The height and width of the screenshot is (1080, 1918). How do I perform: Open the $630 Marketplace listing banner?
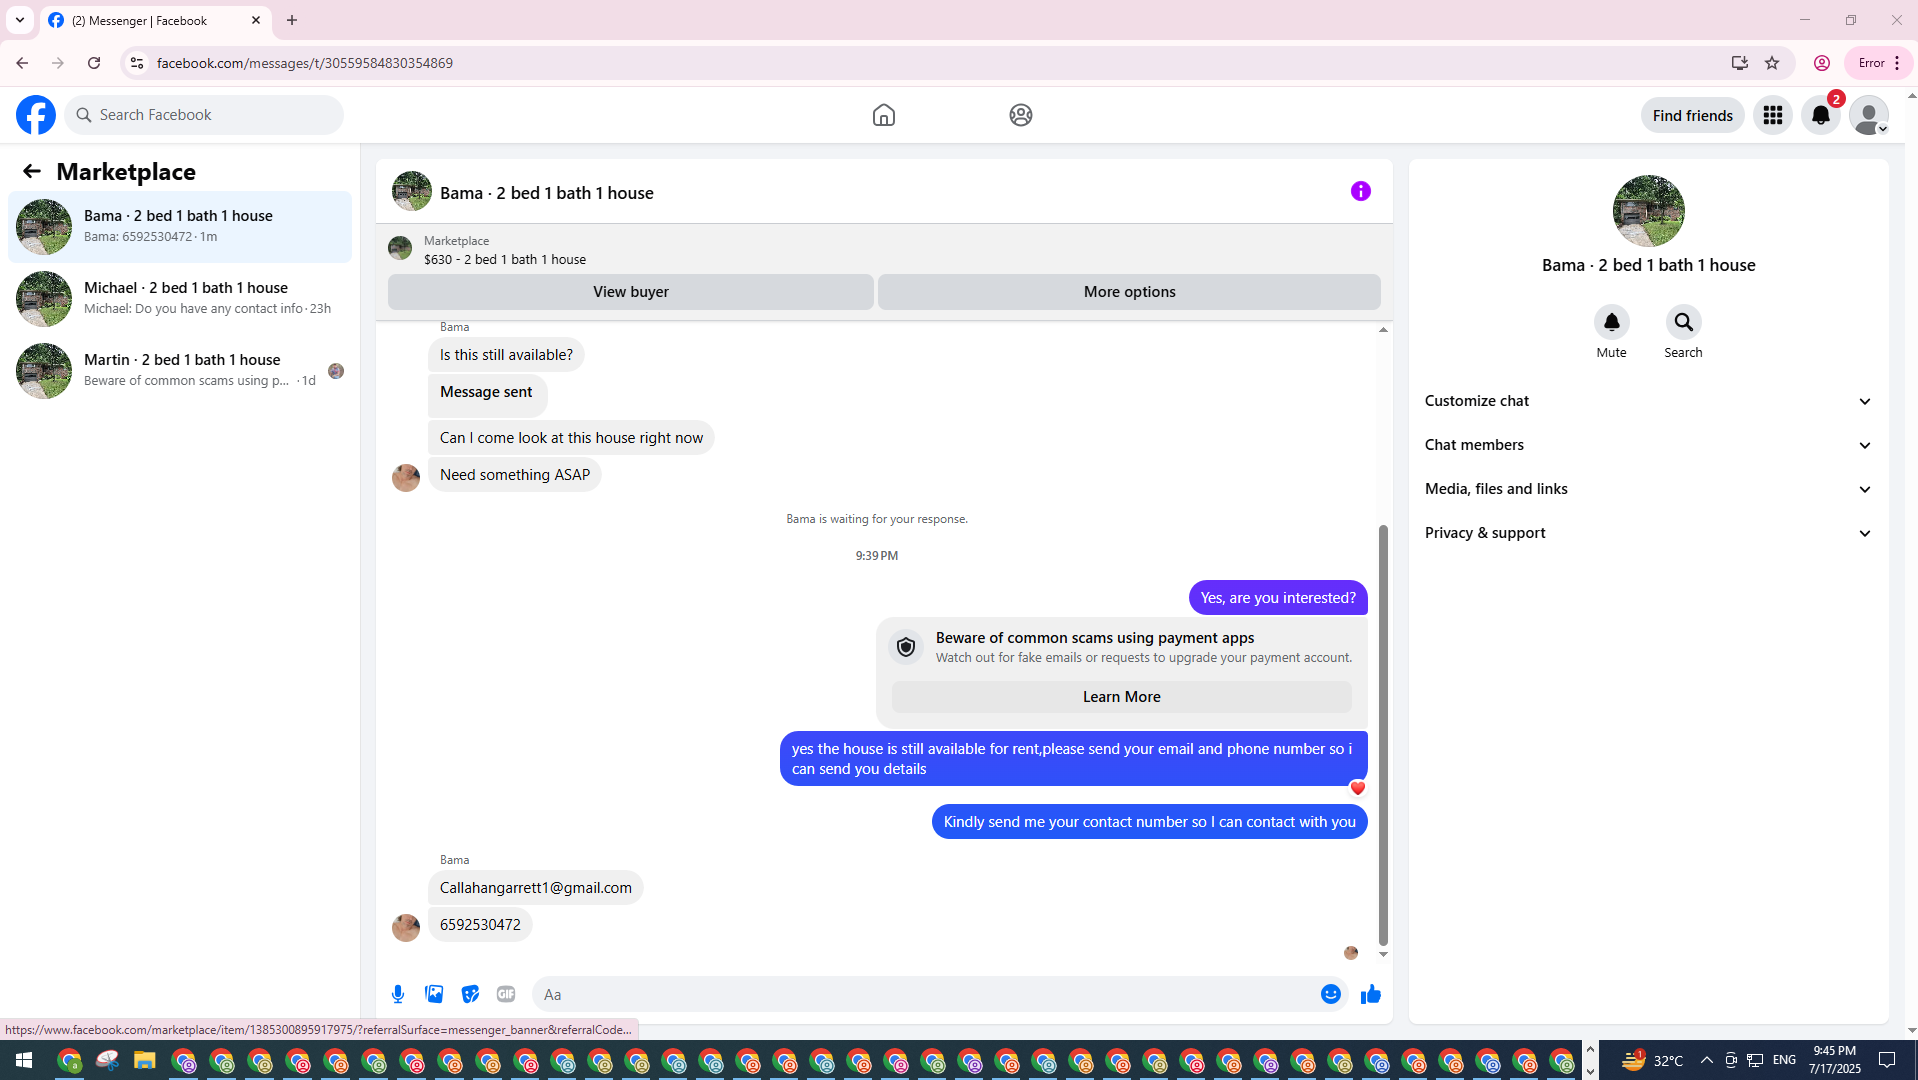coord(884,249)
